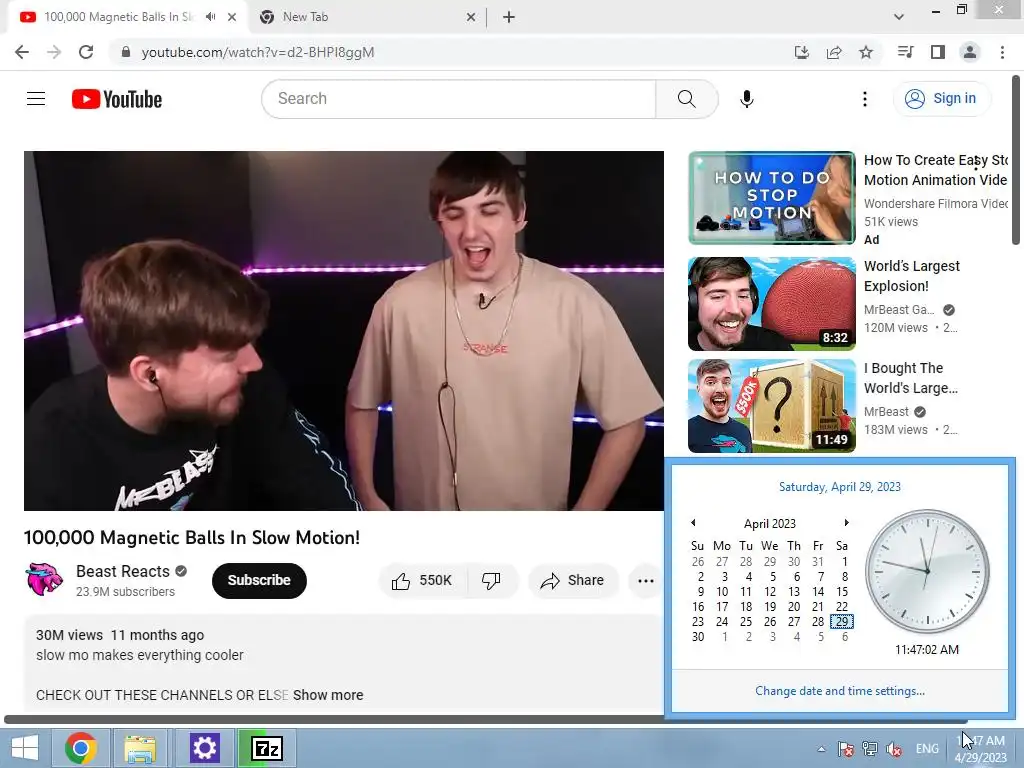1024x768 pixels.
Task: Open media controls icon in Chrome toolbar
Action: 905,52
